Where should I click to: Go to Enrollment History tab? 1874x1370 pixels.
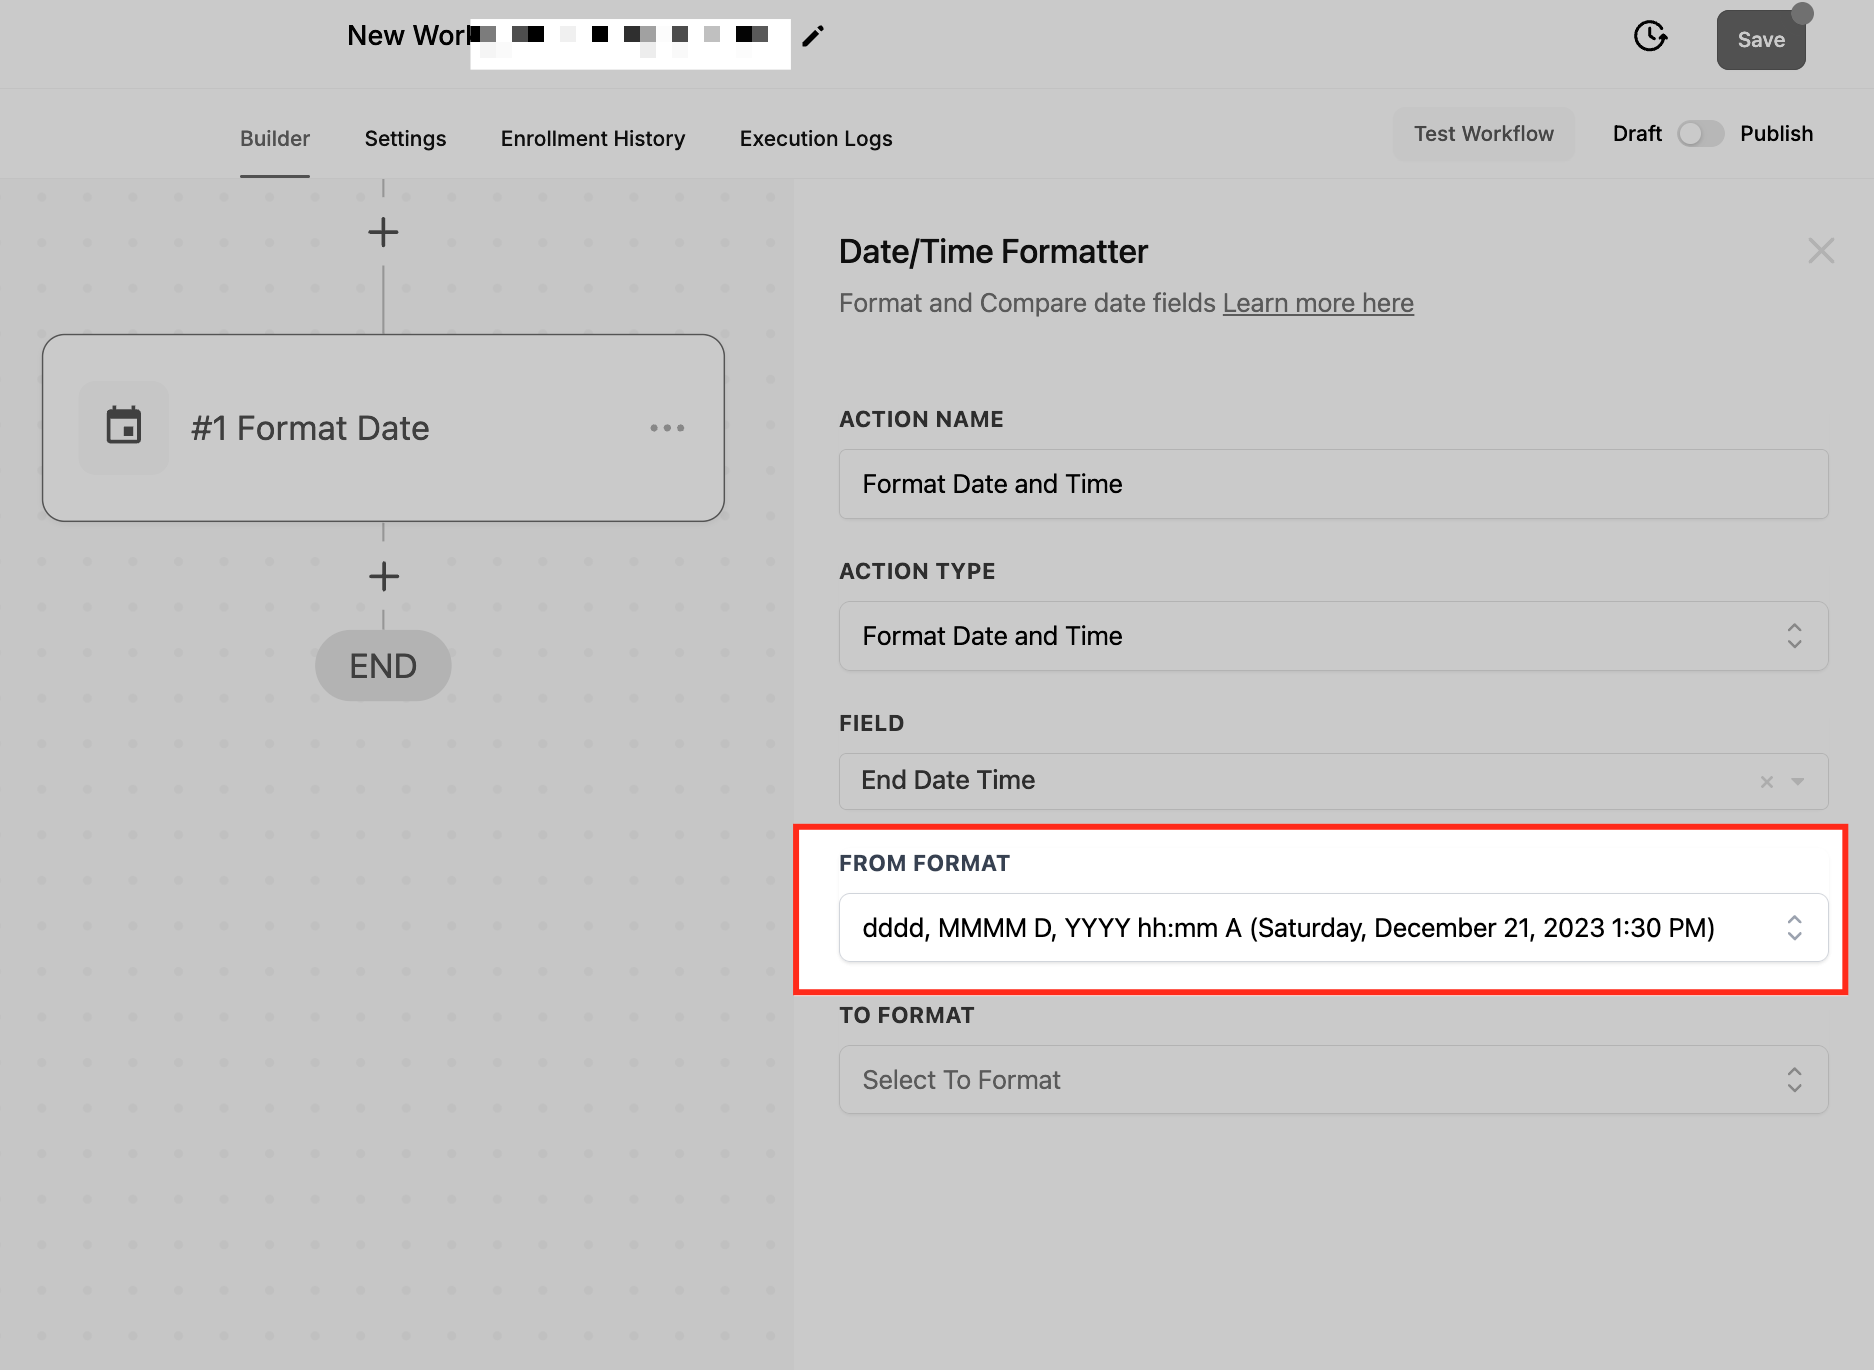(593, 138)
